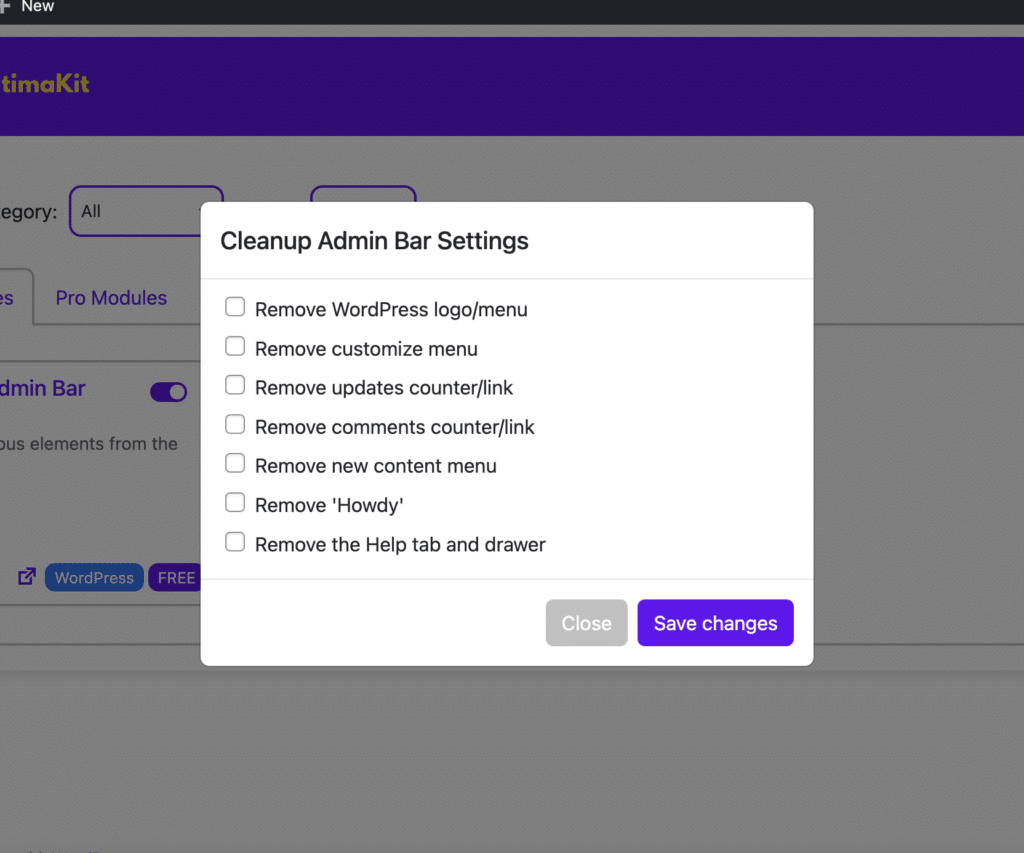Viewport: 1024px width, 853px height.
Task: Open the Category dropdown showing All
Action: click(145, 211)
